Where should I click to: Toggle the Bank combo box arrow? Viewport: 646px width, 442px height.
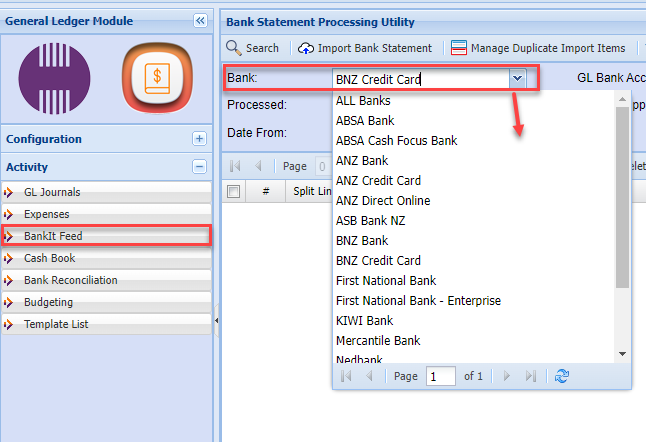517,78
